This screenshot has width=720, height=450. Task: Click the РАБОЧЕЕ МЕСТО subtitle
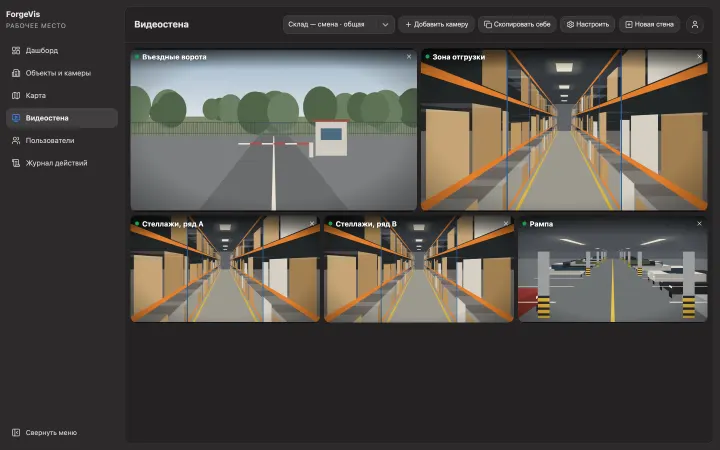pyautogui.click(x=36, y=26)
